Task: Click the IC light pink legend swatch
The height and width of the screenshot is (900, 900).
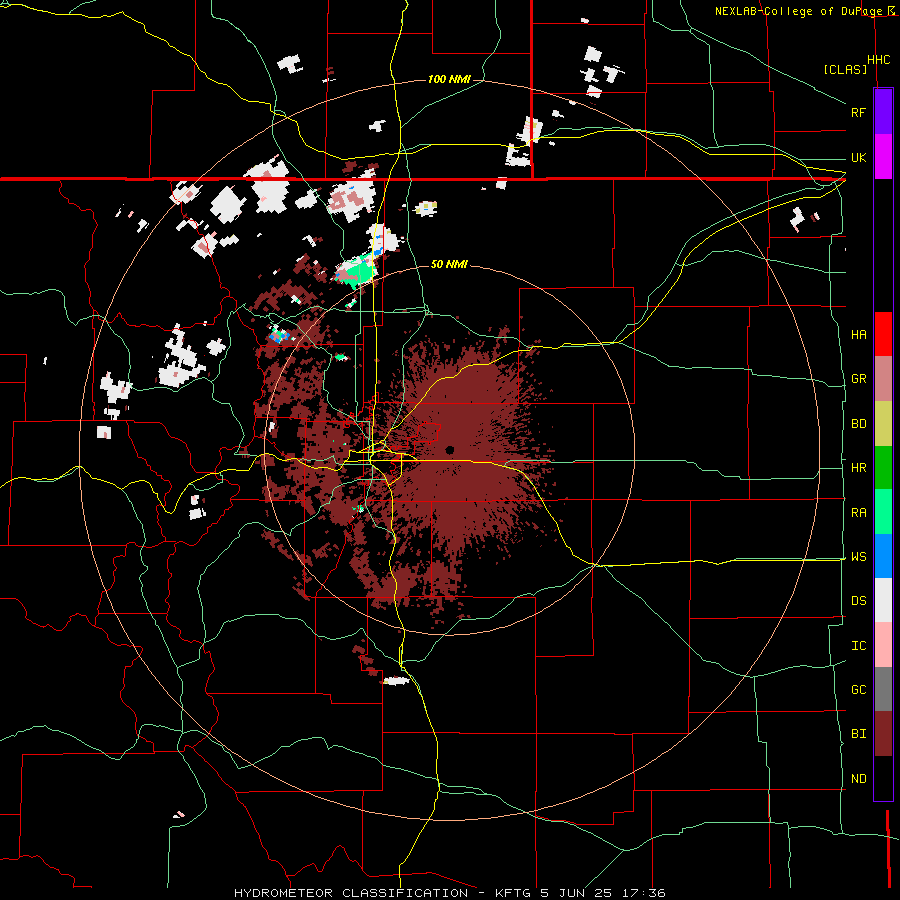Action: [883, 645]
